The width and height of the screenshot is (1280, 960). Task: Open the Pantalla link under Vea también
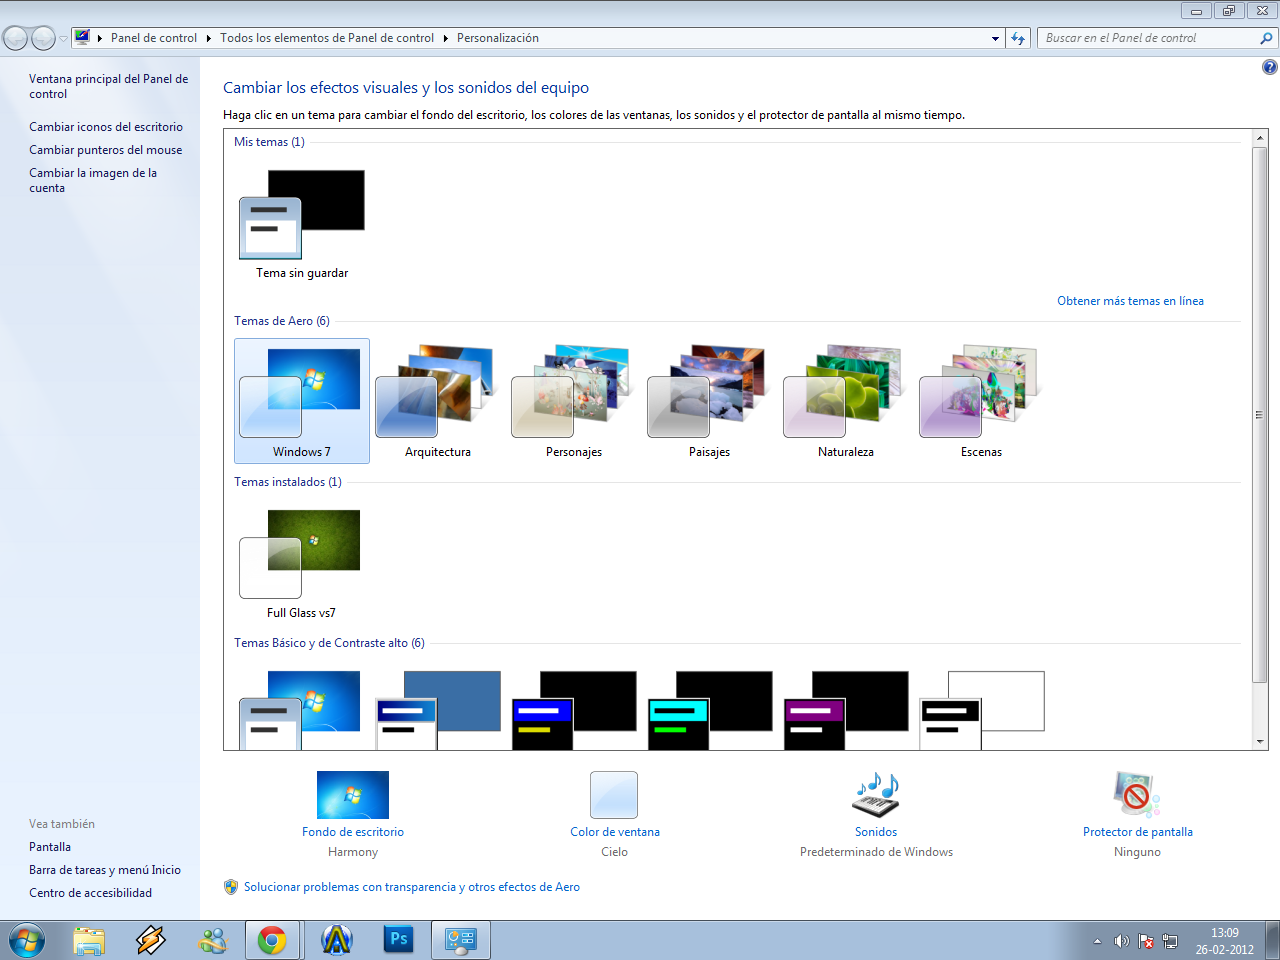coord(50,847)
